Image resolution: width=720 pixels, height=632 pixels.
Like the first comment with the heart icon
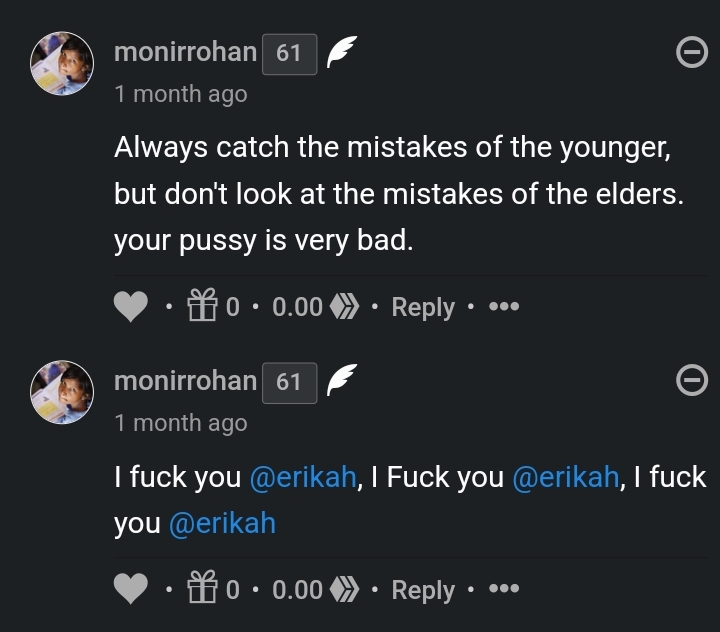click(x=131, y=307)
